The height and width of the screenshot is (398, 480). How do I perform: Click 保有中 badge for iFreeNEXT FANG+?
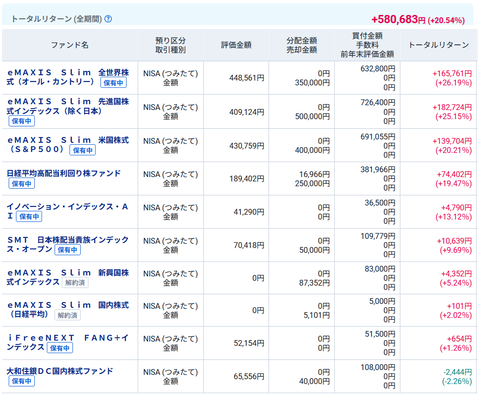60,348
